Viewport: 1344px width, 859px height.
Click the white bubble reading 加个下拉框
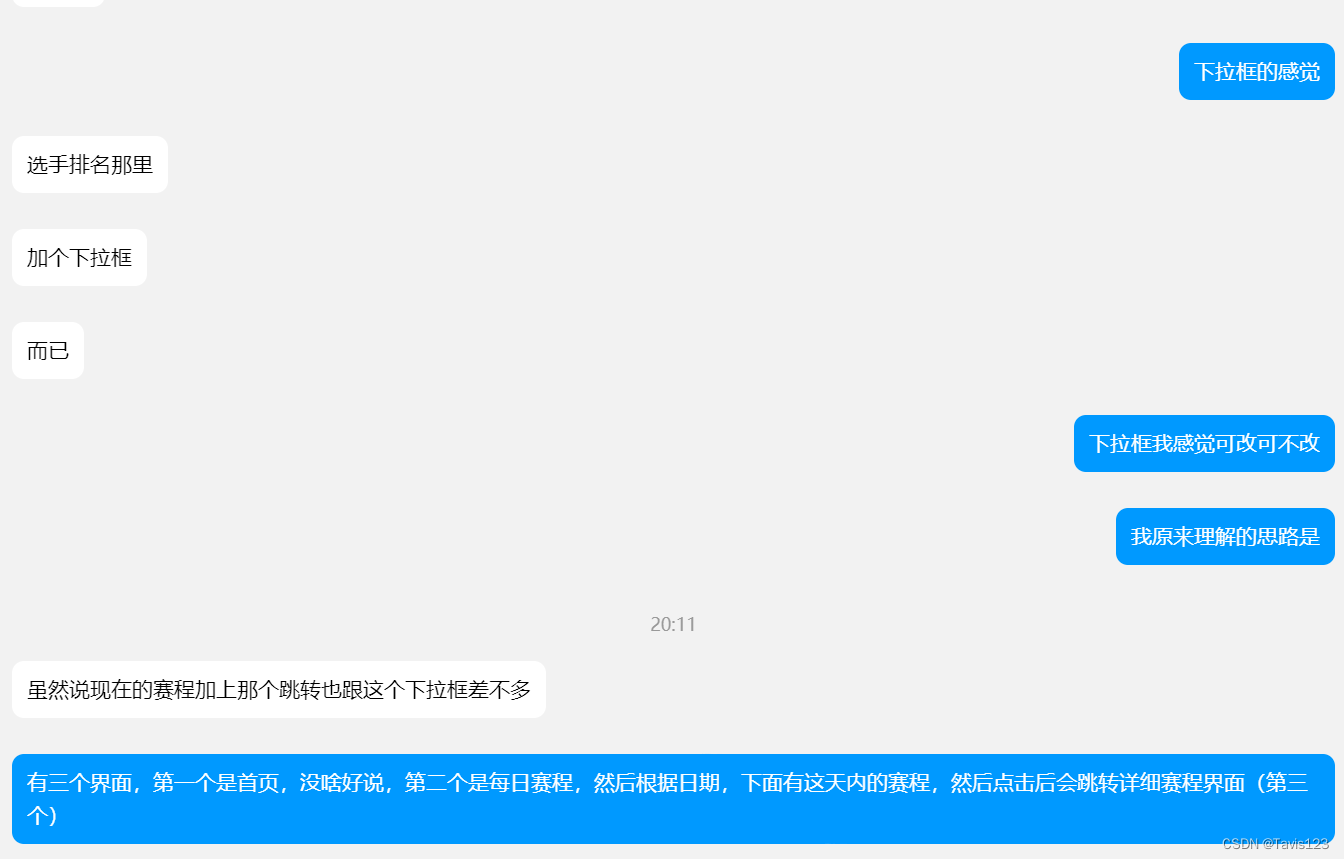click(x=79, y=257)
